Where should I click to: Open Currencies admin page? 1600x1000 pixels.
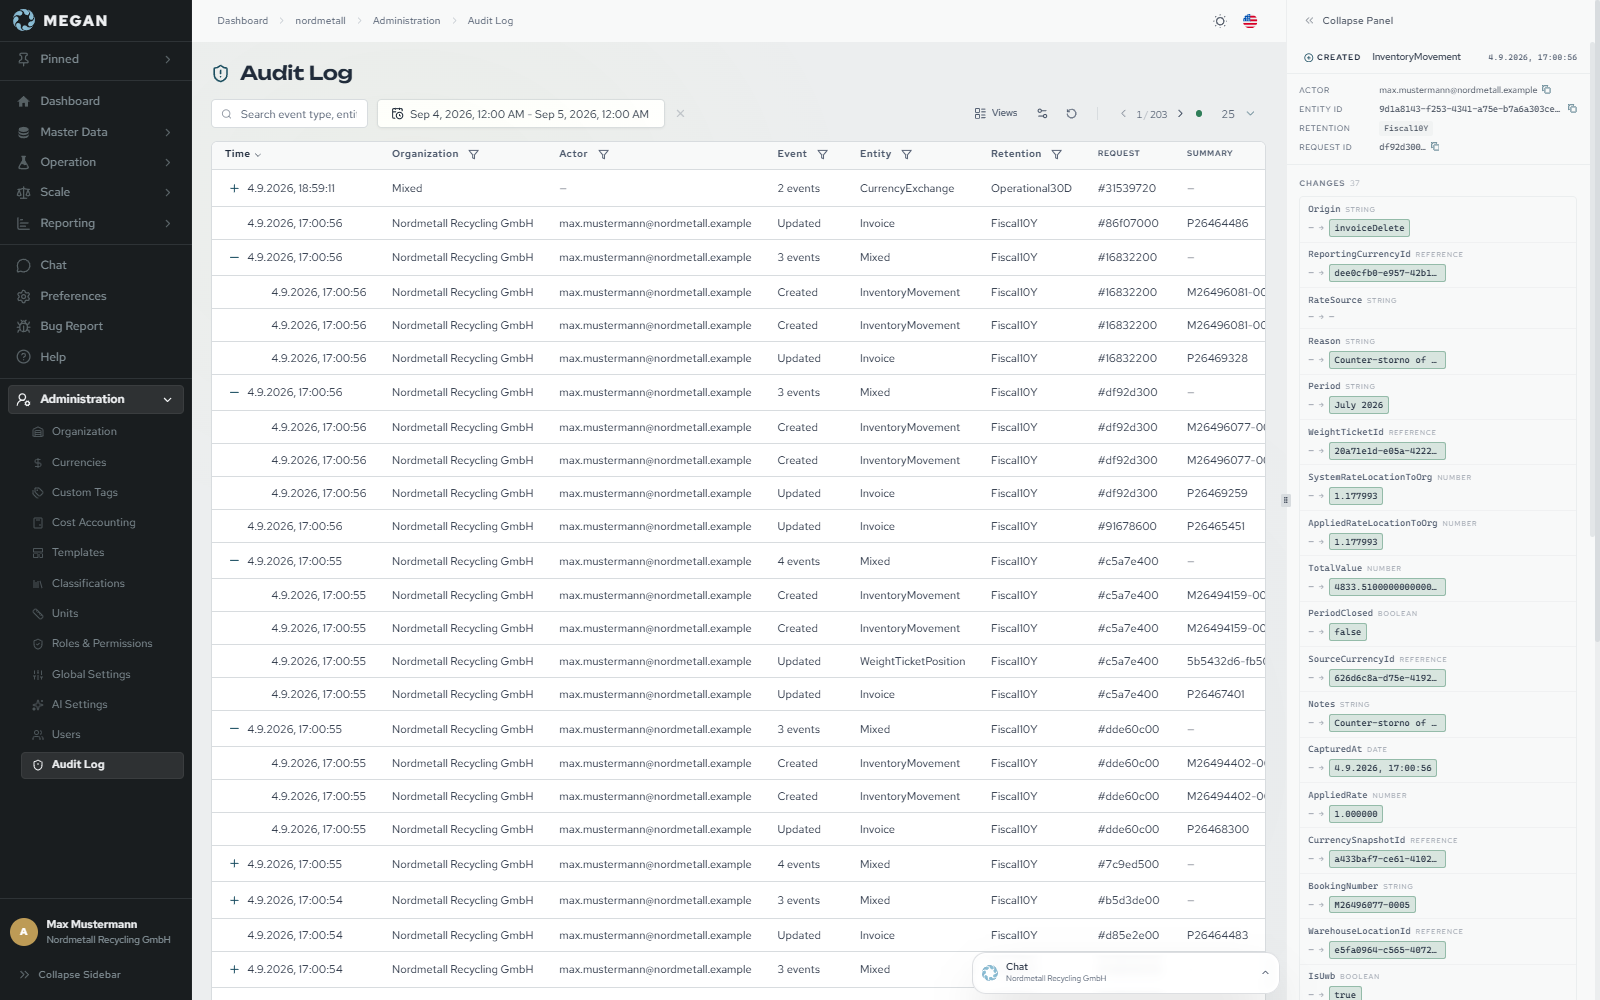[102, 462]
